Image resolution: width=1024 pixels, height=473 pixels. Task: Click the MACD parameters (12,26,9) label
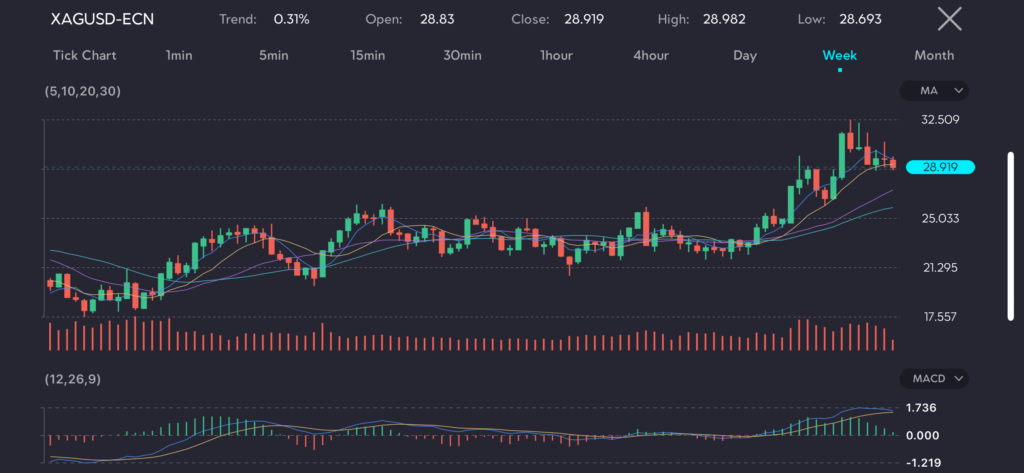(73, 379)
